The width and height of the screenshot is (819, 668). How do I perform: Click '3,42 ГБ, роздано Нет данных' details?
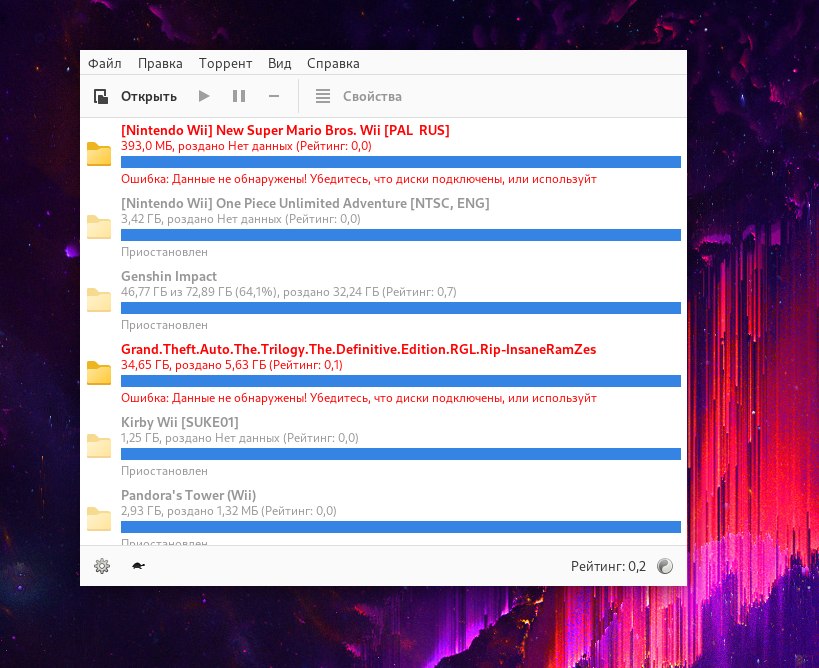point(241,219)
